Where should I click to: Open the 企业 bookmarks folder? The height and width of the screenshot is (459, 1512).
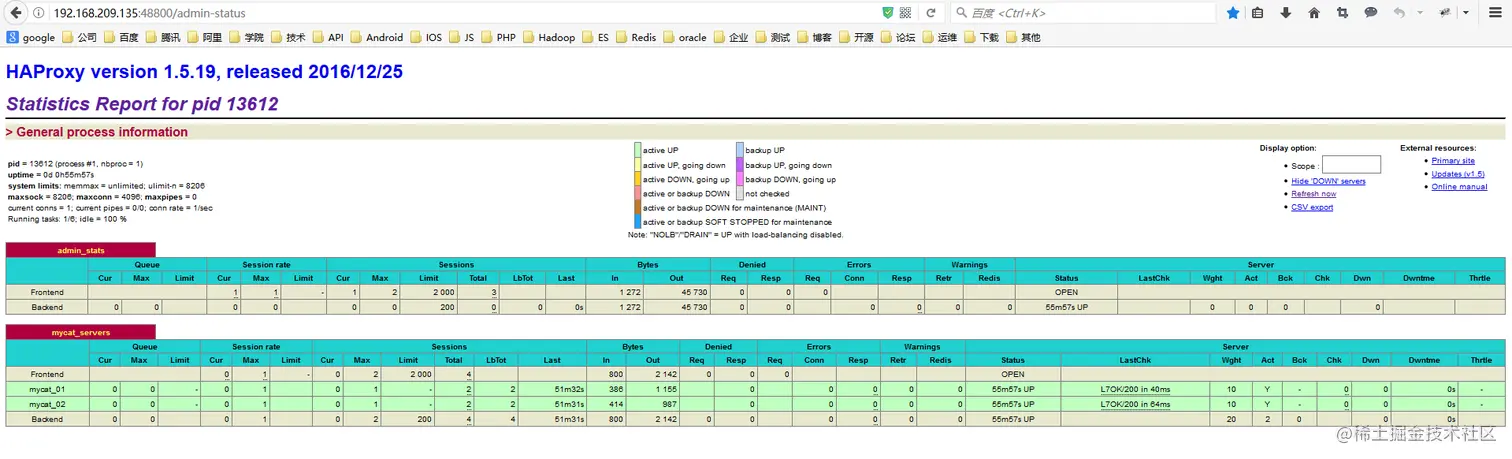(731, 37)
